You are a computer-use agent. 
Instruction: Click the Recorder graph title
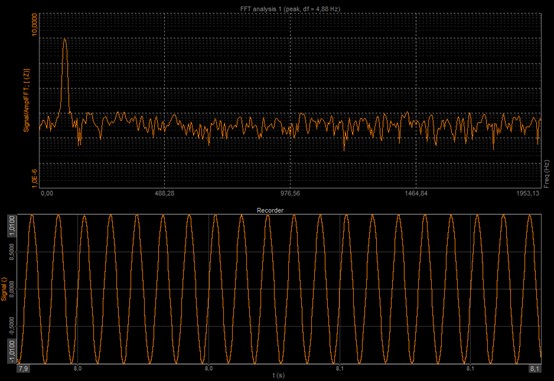tap(270, 210)
